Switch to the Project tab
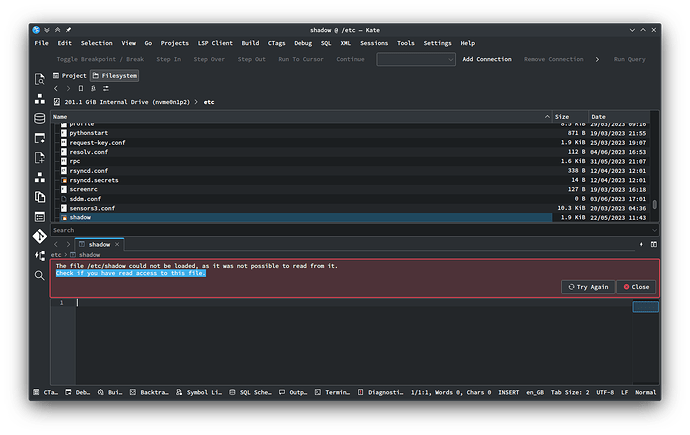The height and width of the screenshot is (435, 690). coord(70,76)
